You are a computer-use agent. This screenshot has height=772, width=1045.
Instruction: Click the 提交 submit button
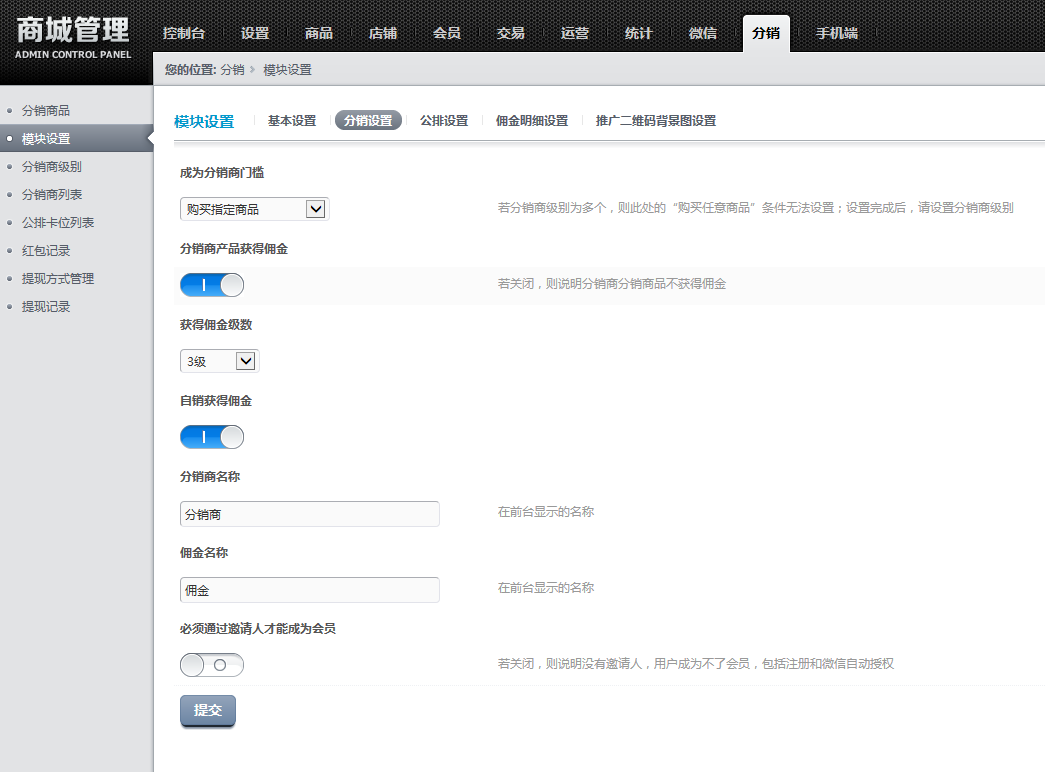(208, 710)
